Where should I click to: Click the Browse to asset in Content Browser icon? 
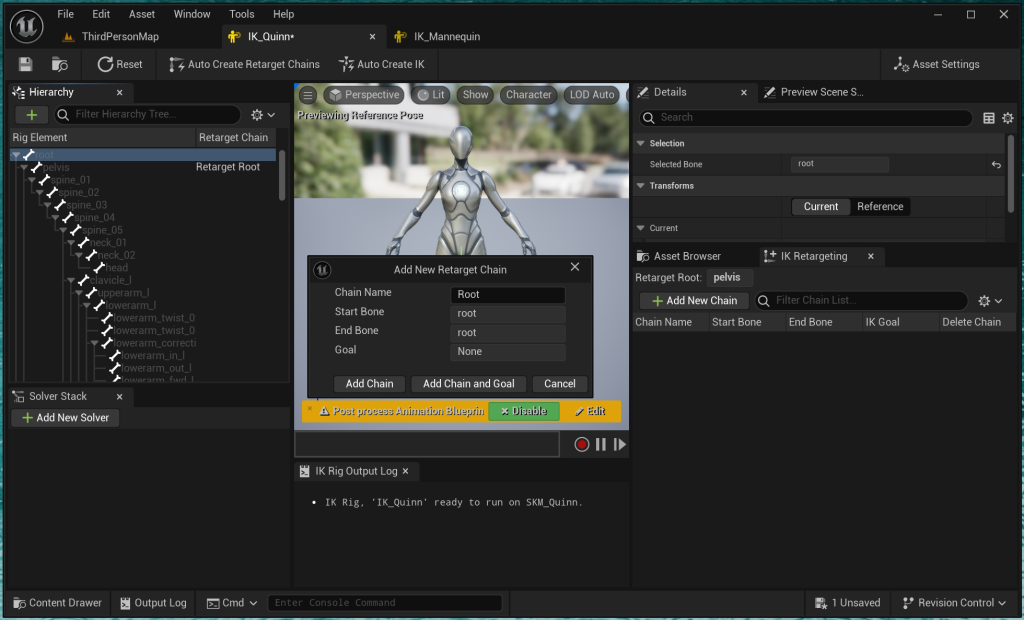point(59,64)
